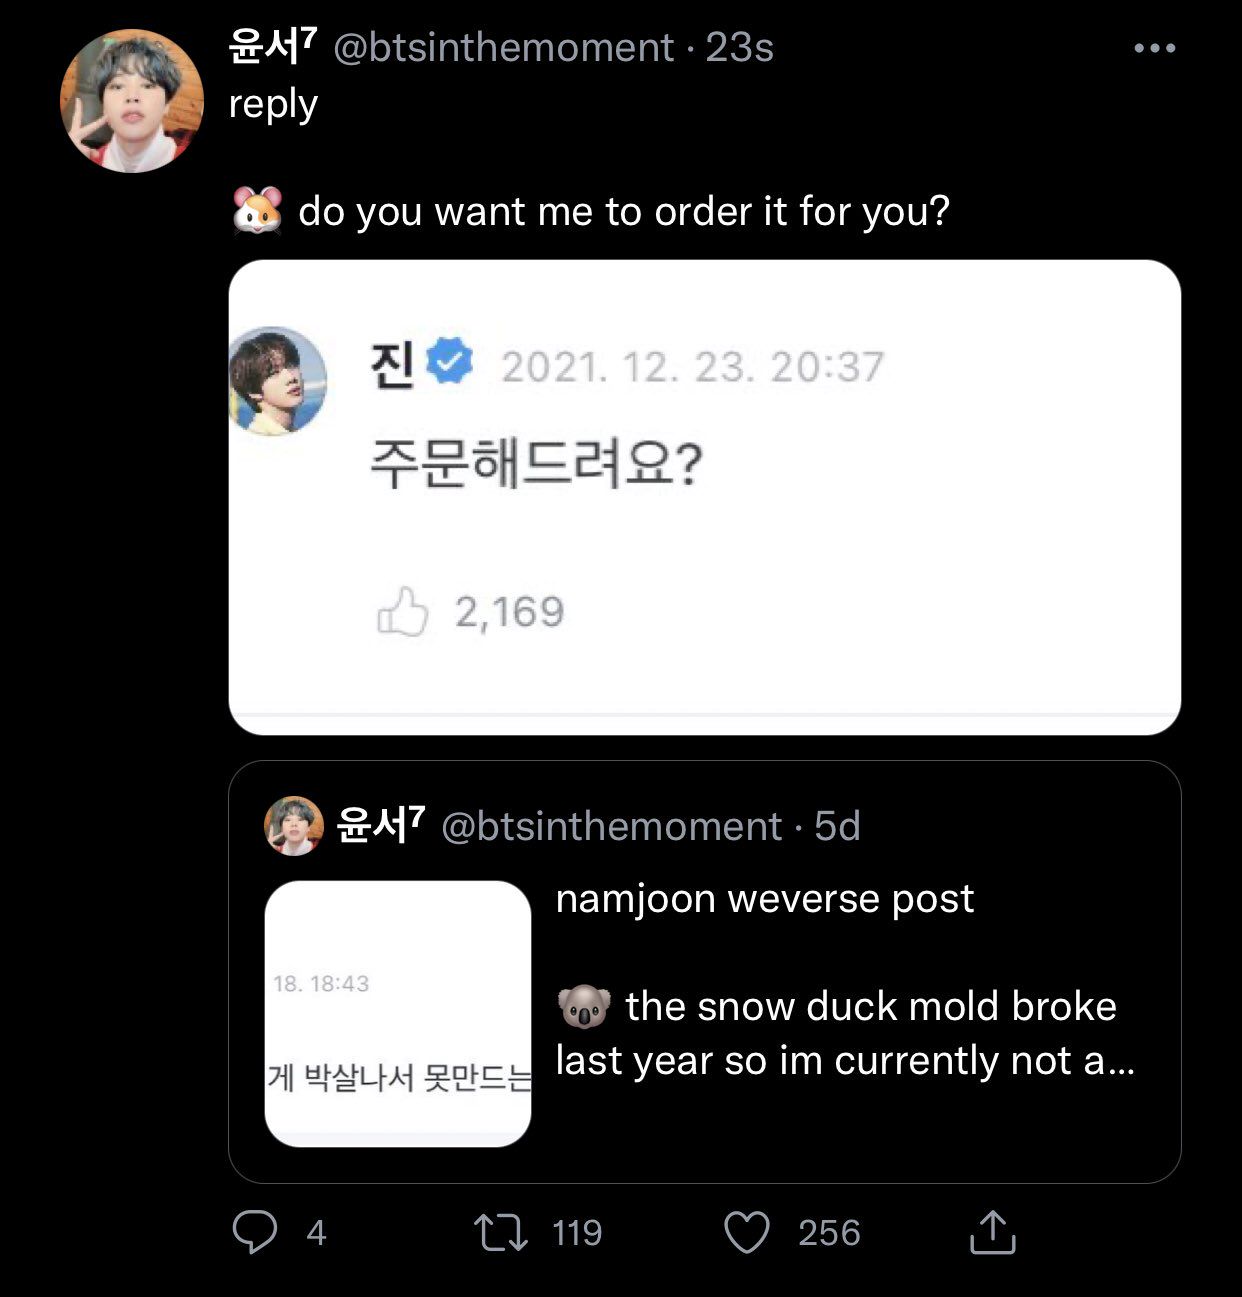Click the retweet count 119
This screenshot has width=1242, height=1297.
pyautogui.click(x=577, y=1233)
